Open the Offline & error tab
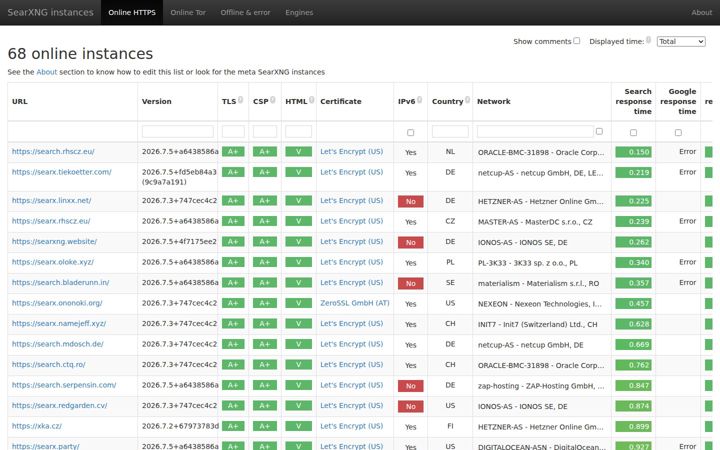Viewport: 720px width, 450px height. [x=245, y=12]
